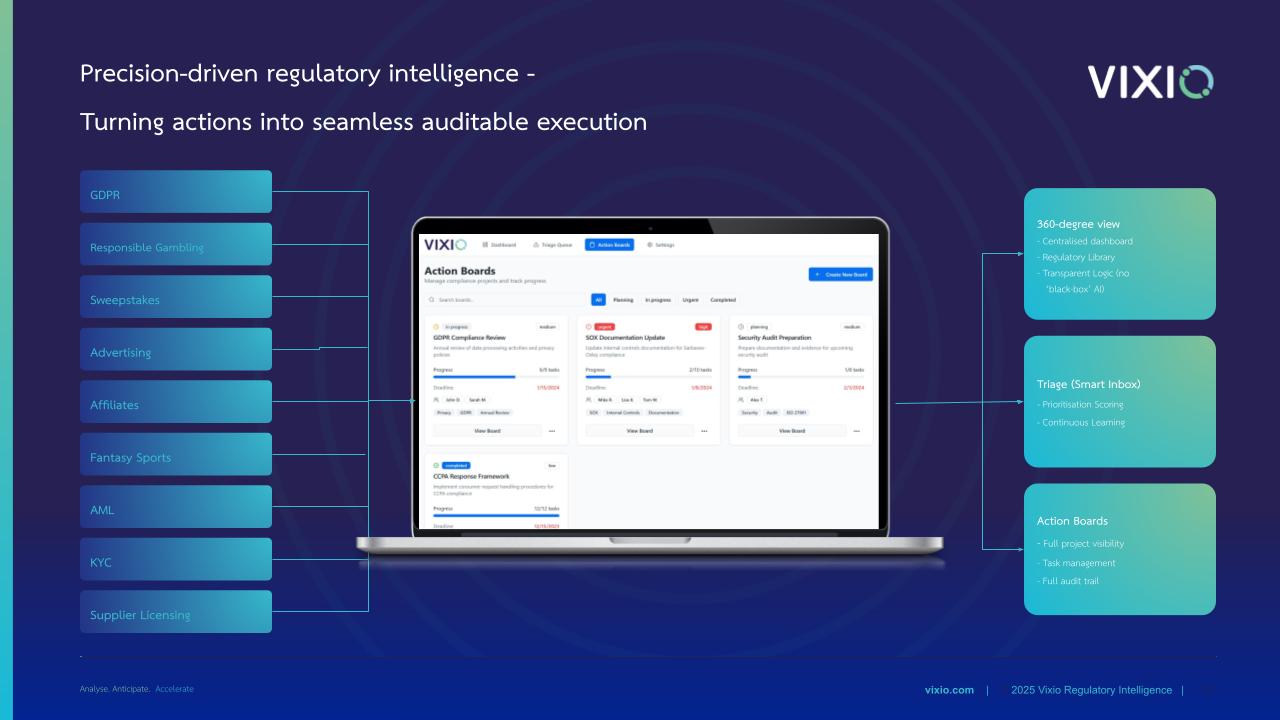The image size is (1280, 720).
Task: Click the yellow in-progress status icon on GDPR card
Action: (x=436, y=327)
